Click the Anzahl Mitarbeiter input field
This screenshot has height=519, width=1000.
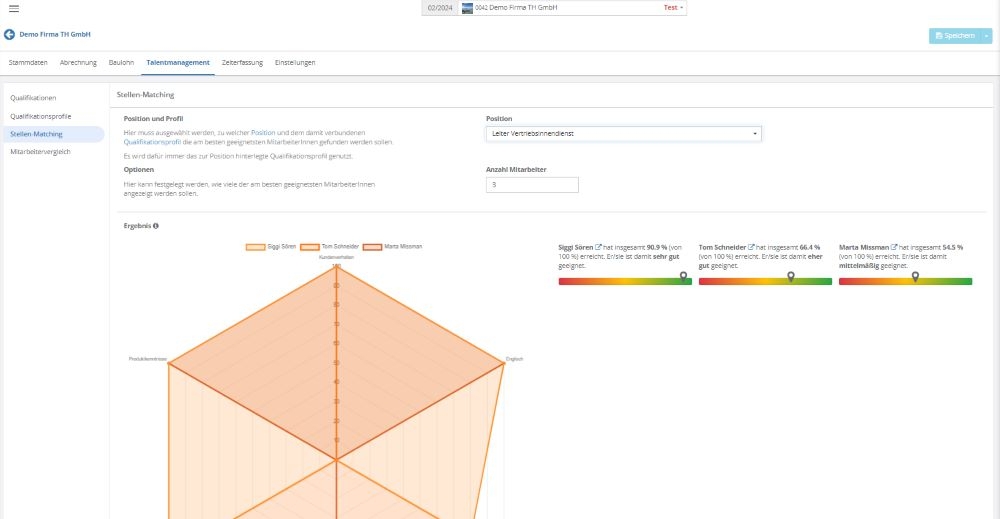(532, 185)
